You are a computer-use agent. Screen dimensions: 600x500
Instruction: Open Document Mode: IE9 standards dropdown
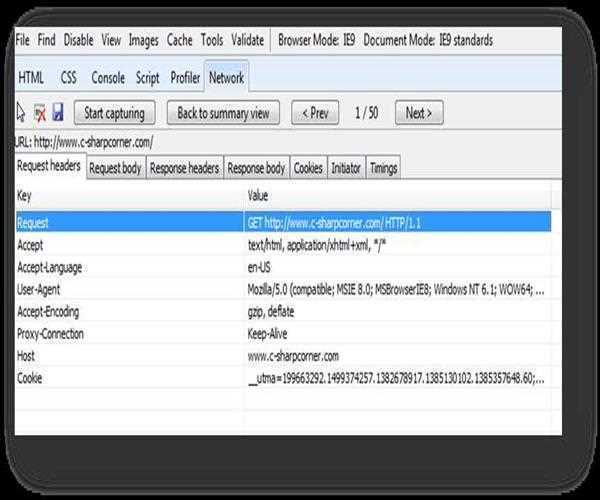pyautogui.click(x=428, y=40)
